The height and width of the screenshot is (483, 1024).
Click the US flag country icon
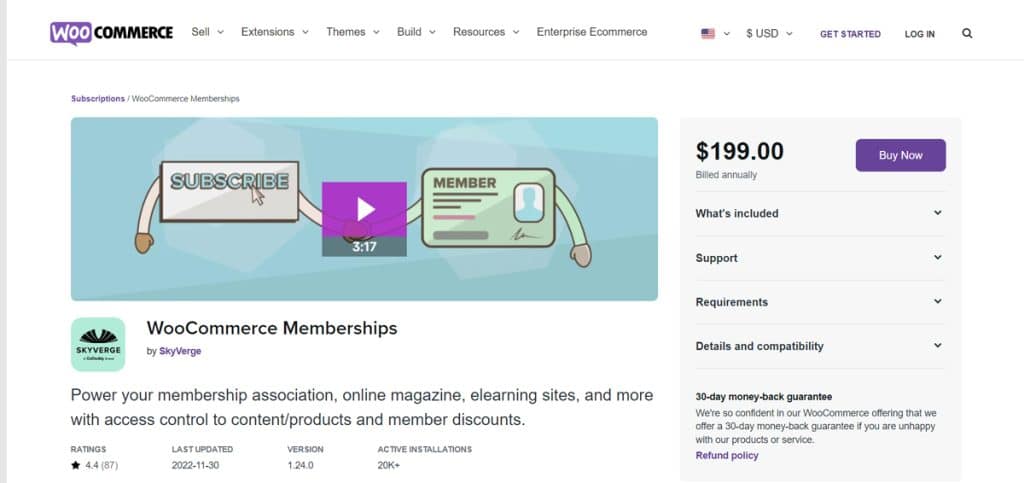click(708, 33)
